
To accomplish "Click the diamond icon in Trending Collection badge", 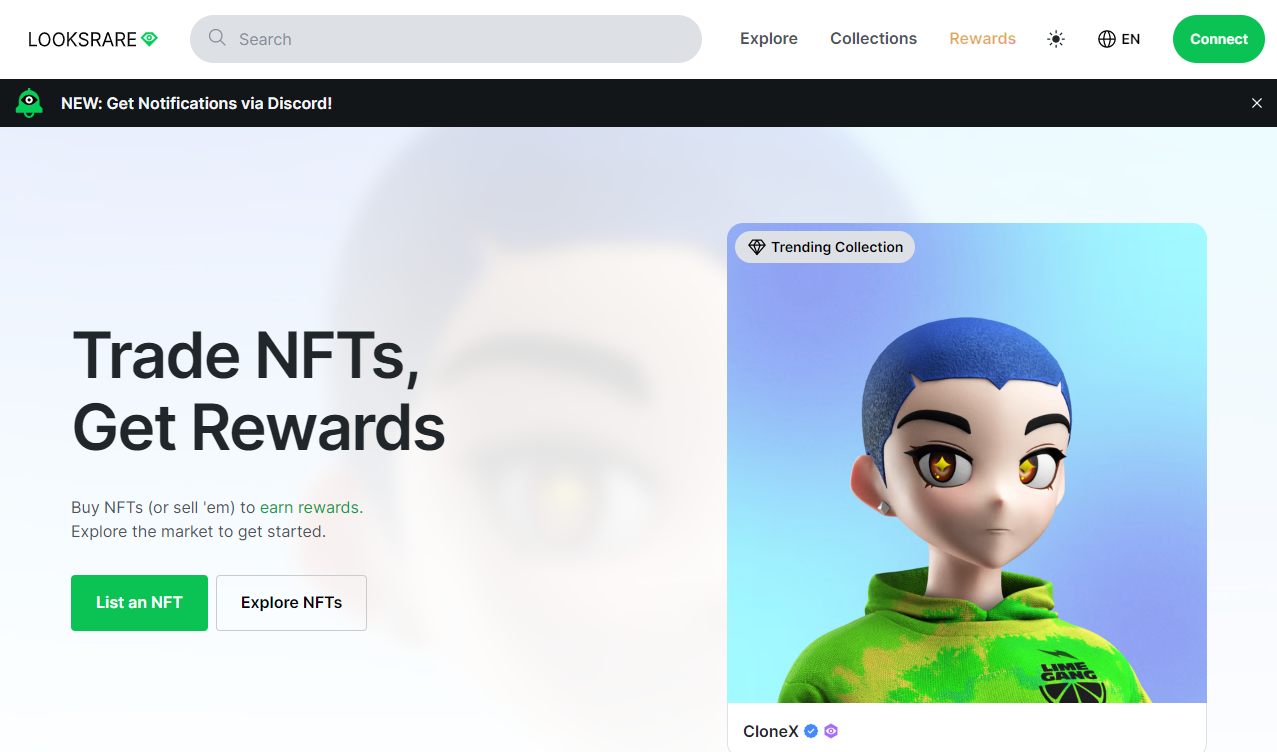I will click(756, 247).
